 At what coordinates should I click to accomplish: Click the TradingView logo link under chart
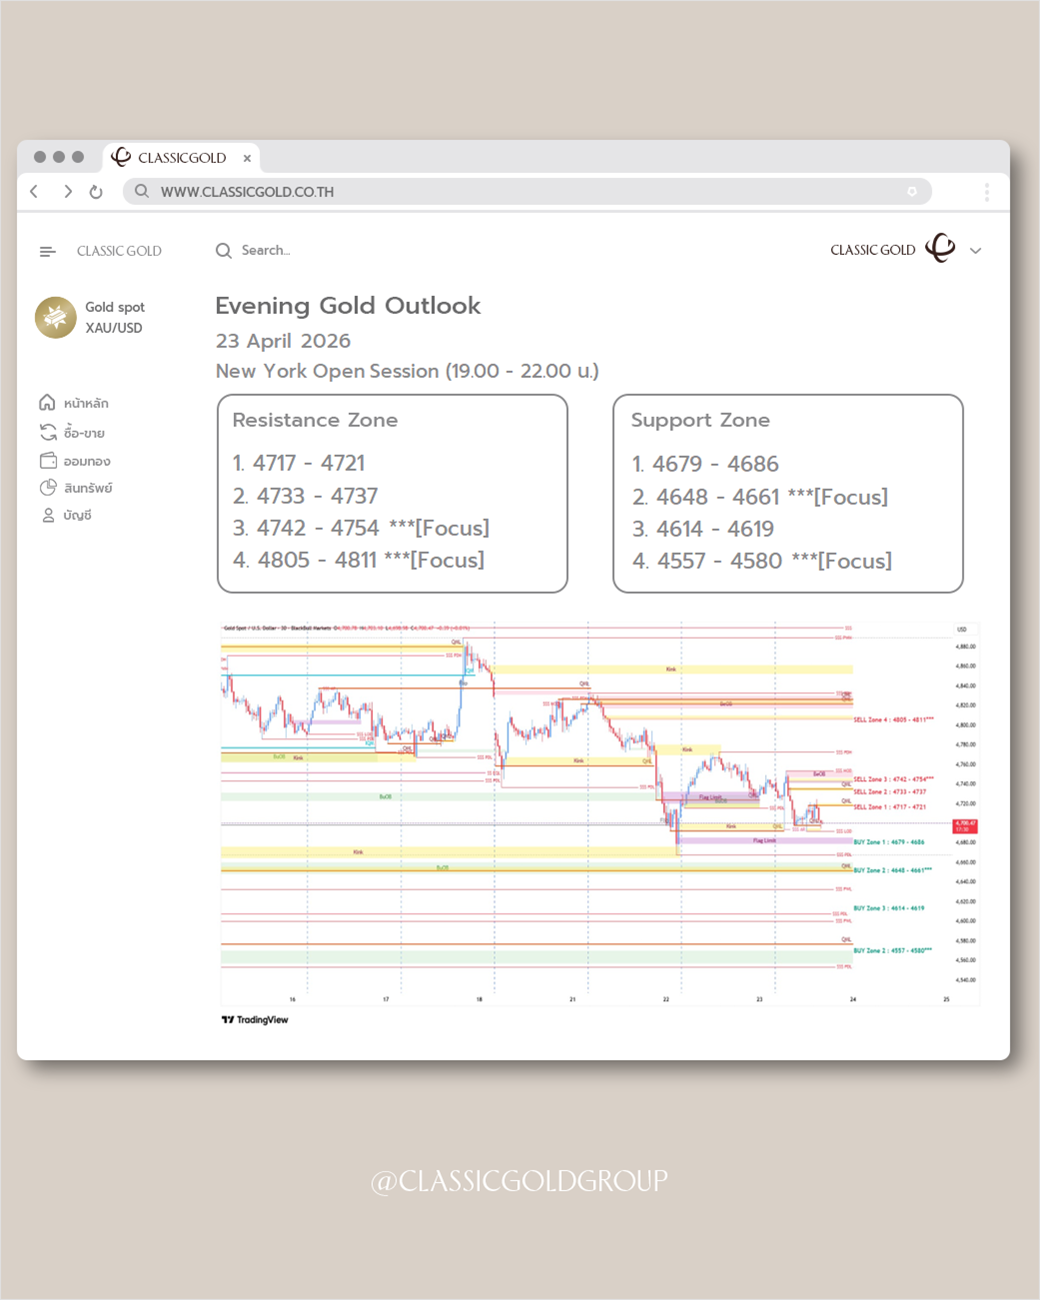pos(255,1019)
